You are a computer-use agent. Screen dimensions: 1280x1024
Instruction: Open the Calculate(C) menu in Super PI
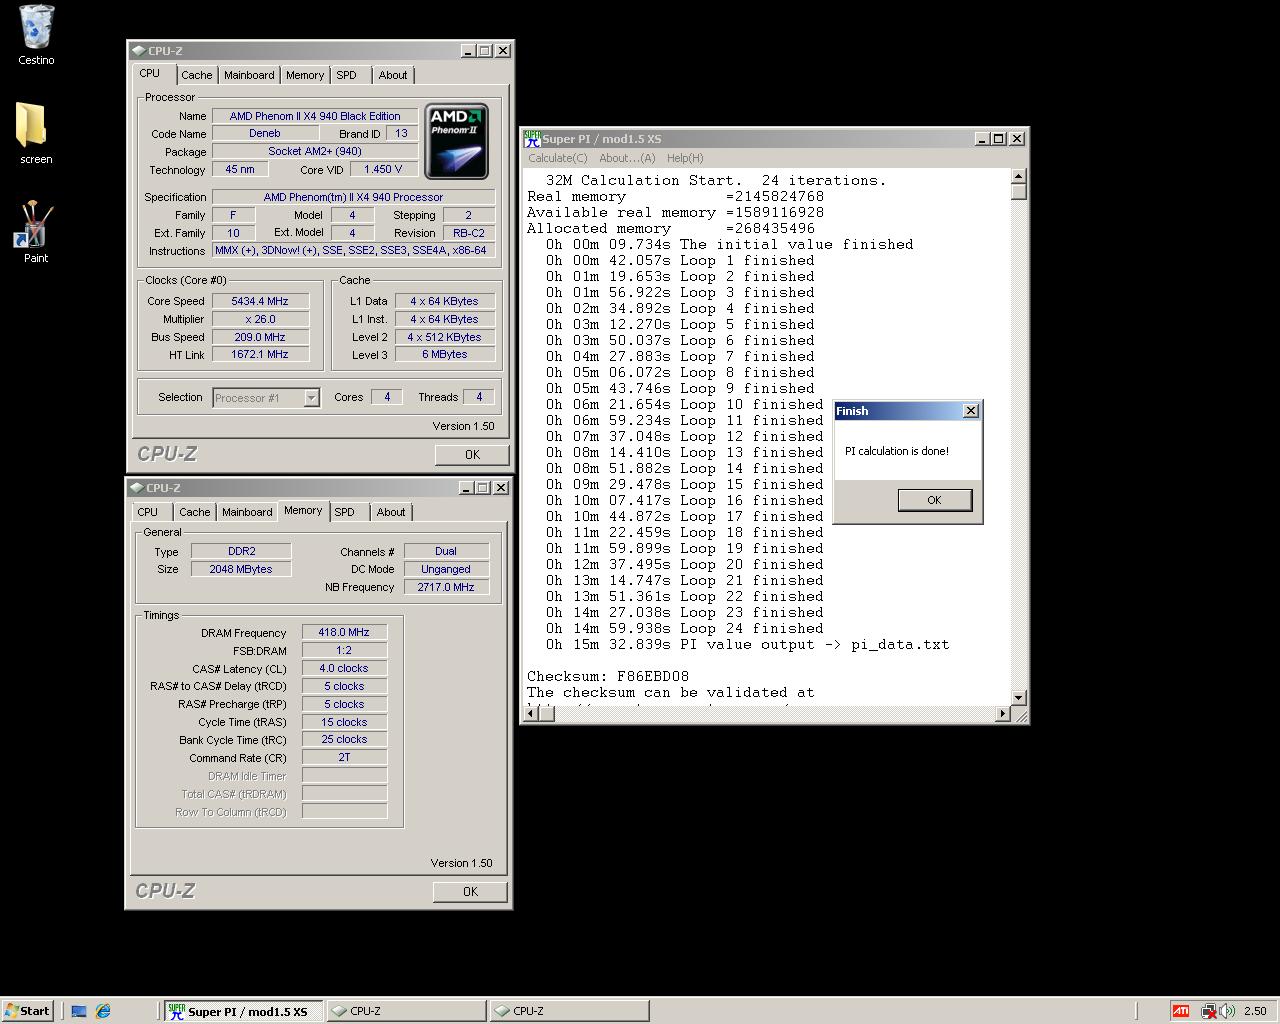coord(558,158)
